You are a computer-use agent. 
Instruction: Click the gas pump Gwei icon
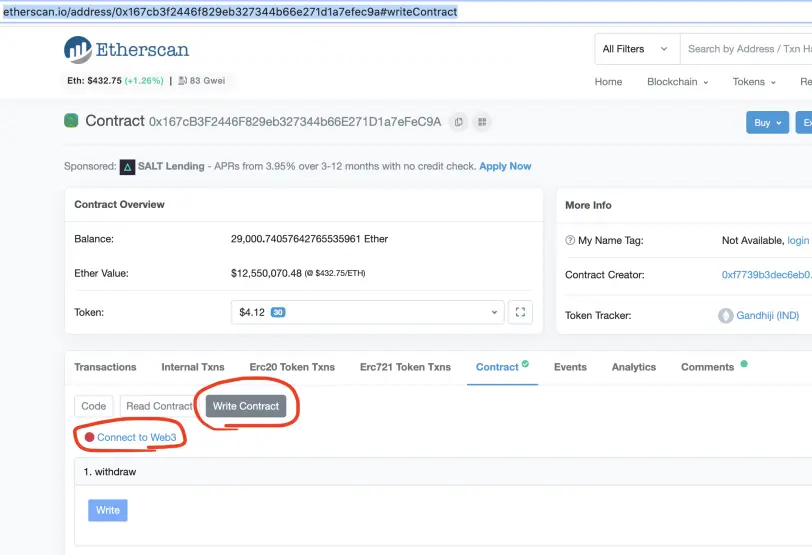[182, 81]
